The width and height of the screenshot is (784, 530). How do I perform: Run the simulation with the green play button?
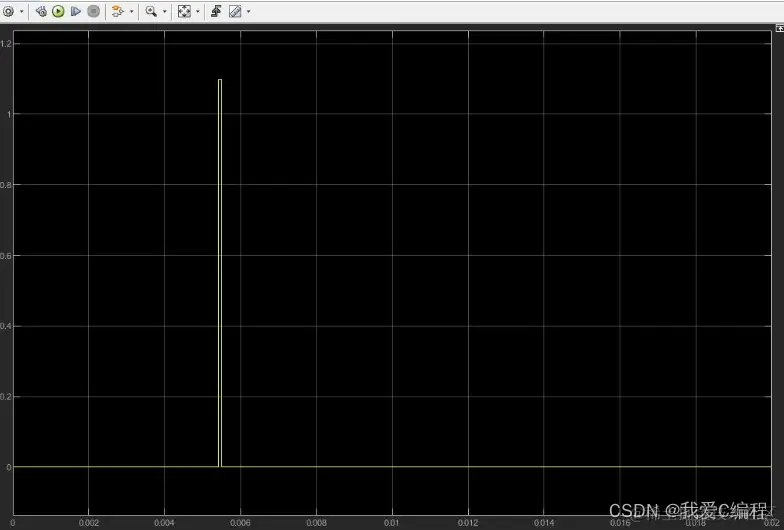(x=58, y=11)
